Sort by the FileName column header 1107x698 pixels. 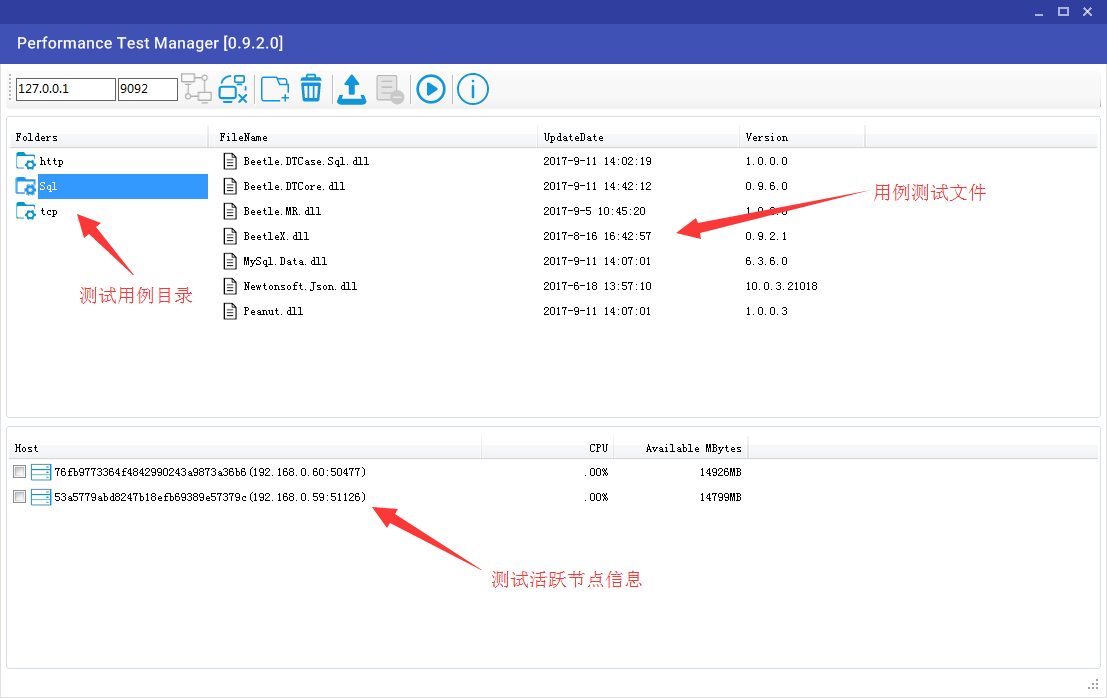(373, 138)
